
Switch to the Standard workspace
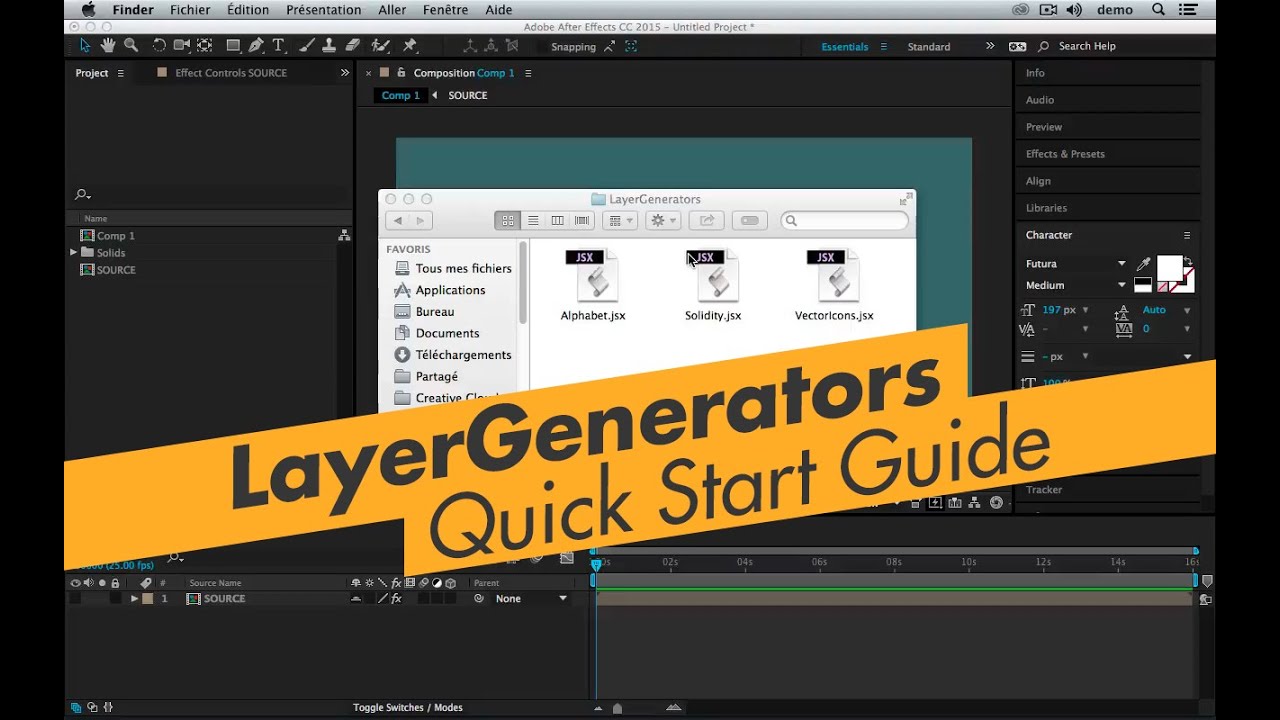tap(929, 47)
